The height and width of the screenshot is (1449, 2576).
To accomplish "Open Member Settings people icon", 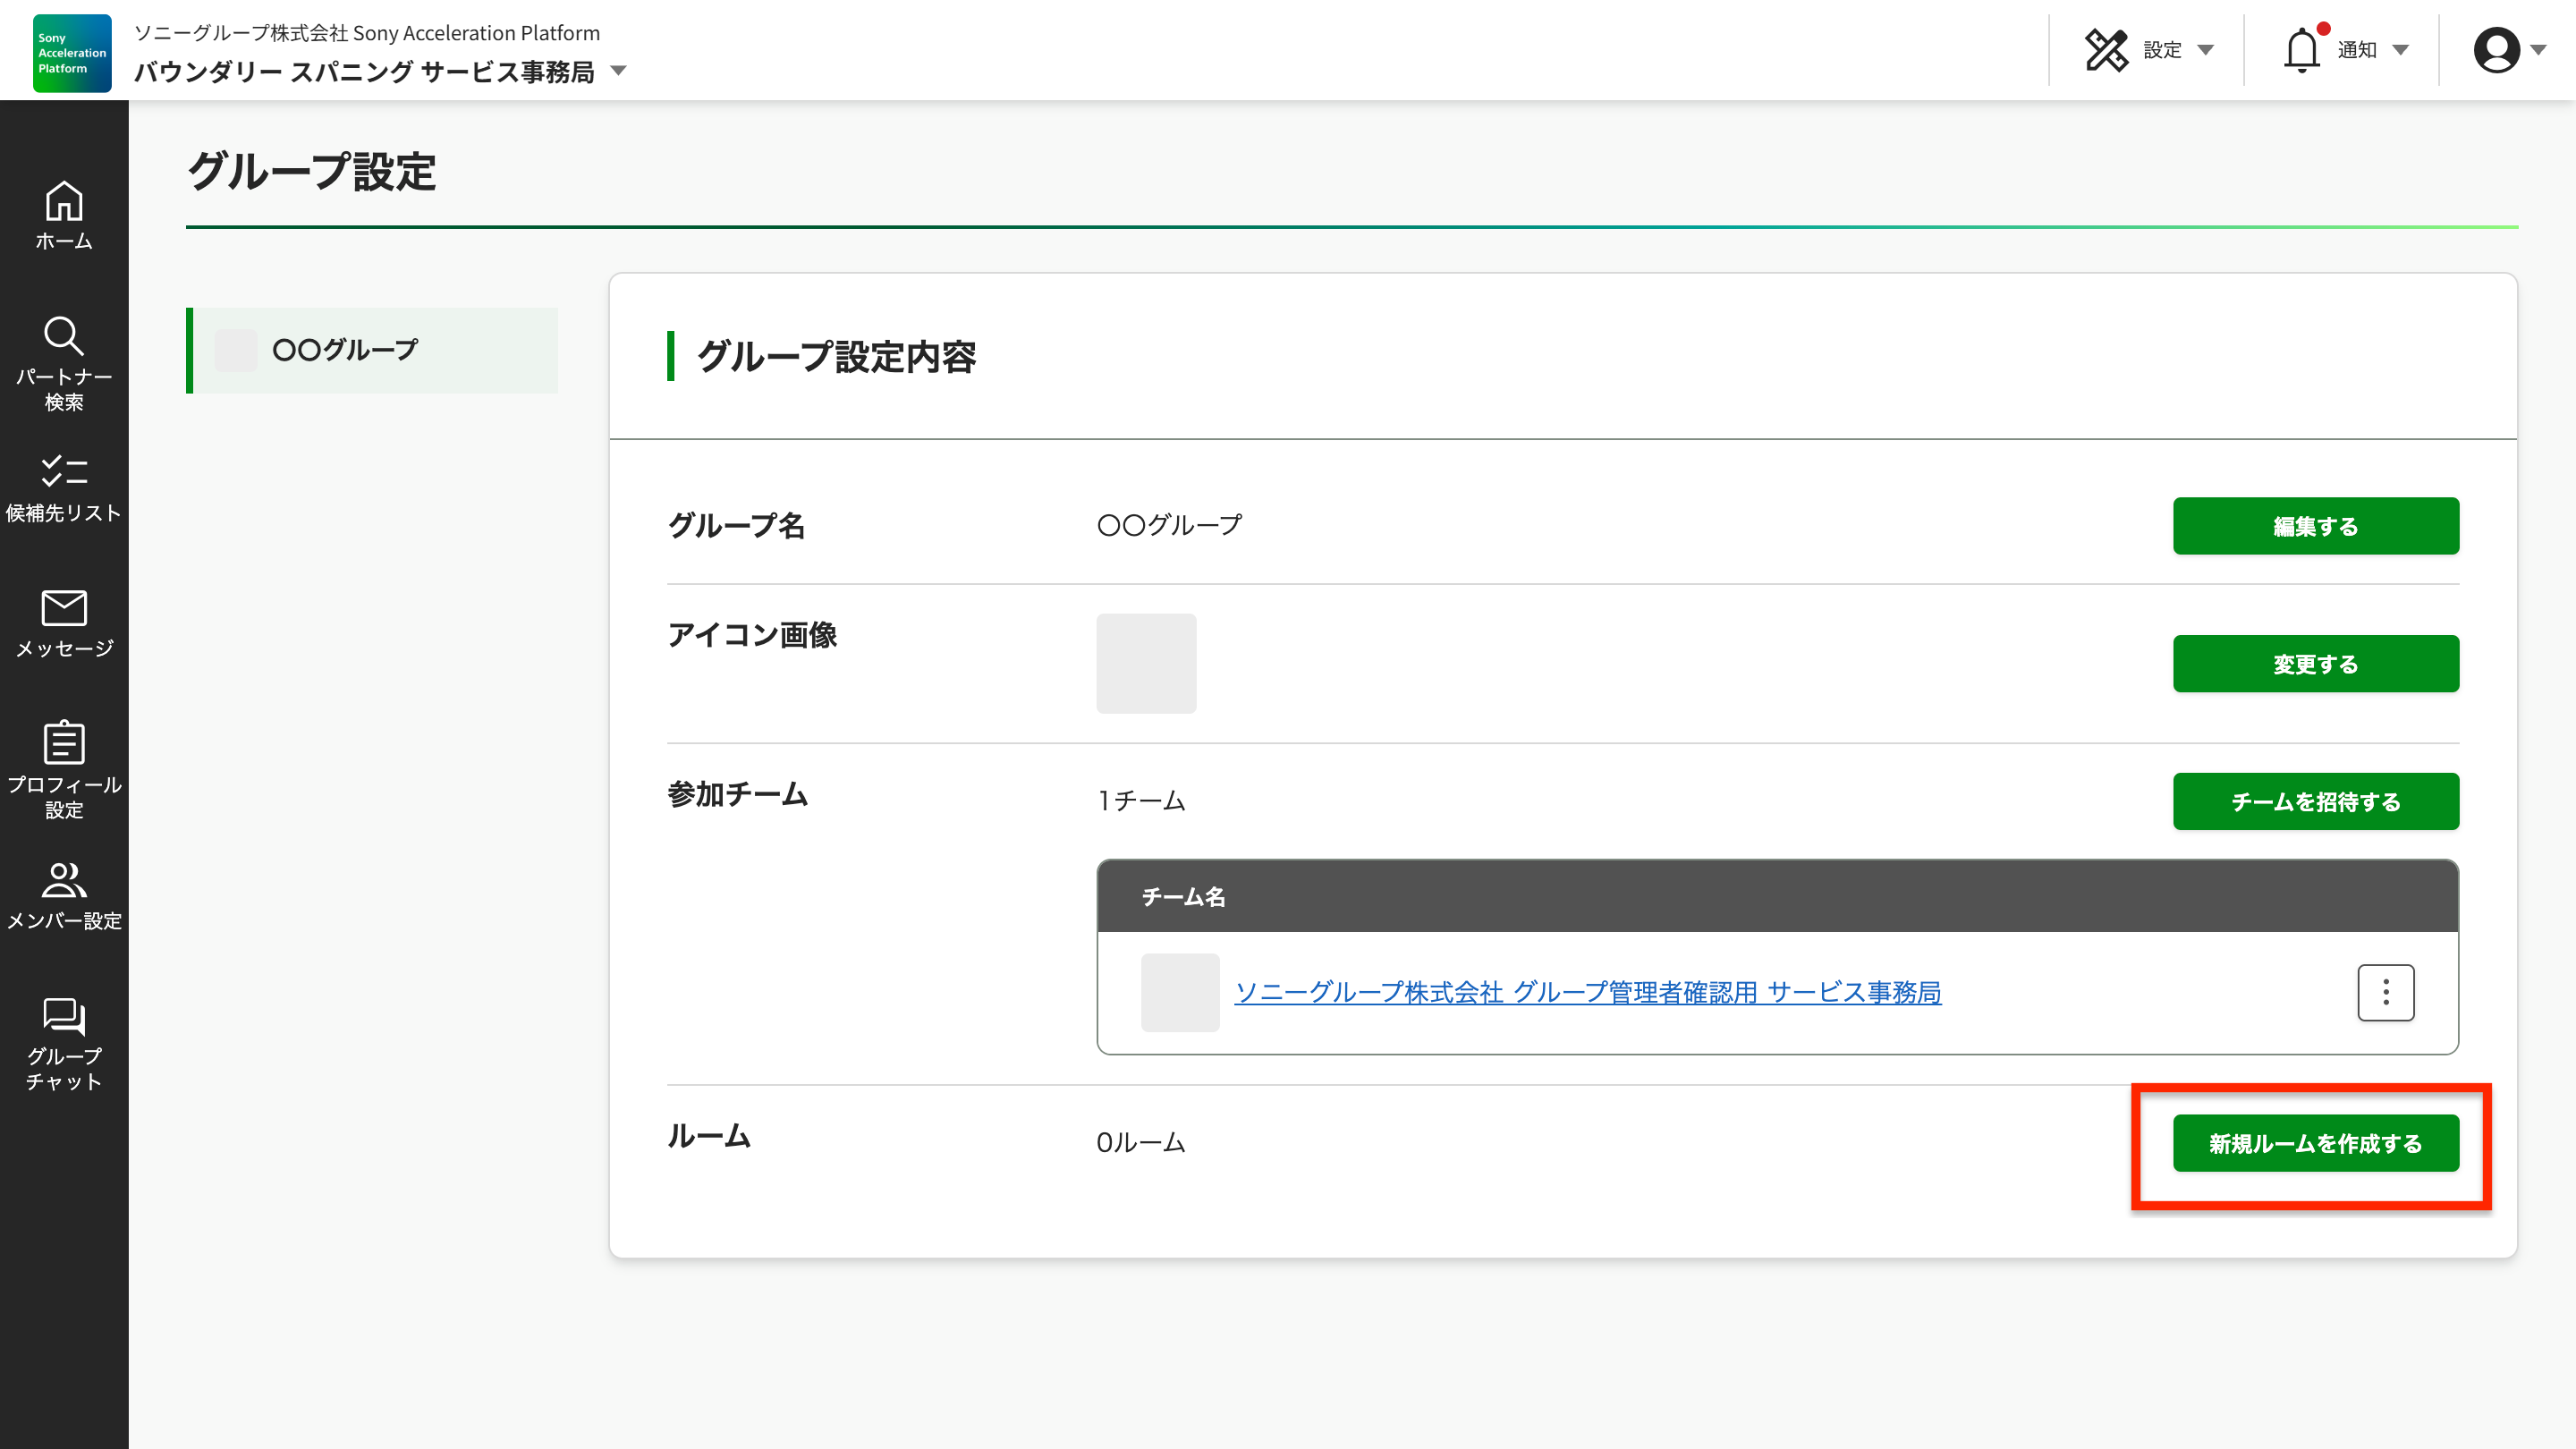I will tap(64, 880).
